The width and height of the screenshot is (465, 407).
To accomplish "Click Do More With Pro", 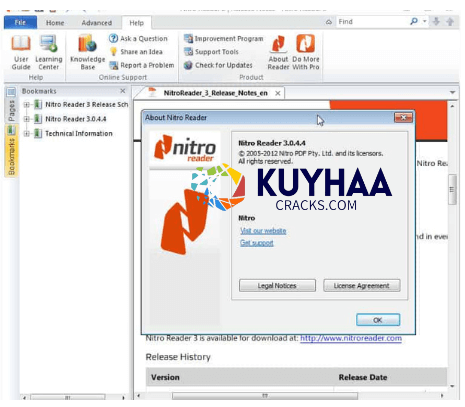I will click(x=306, y=53).
